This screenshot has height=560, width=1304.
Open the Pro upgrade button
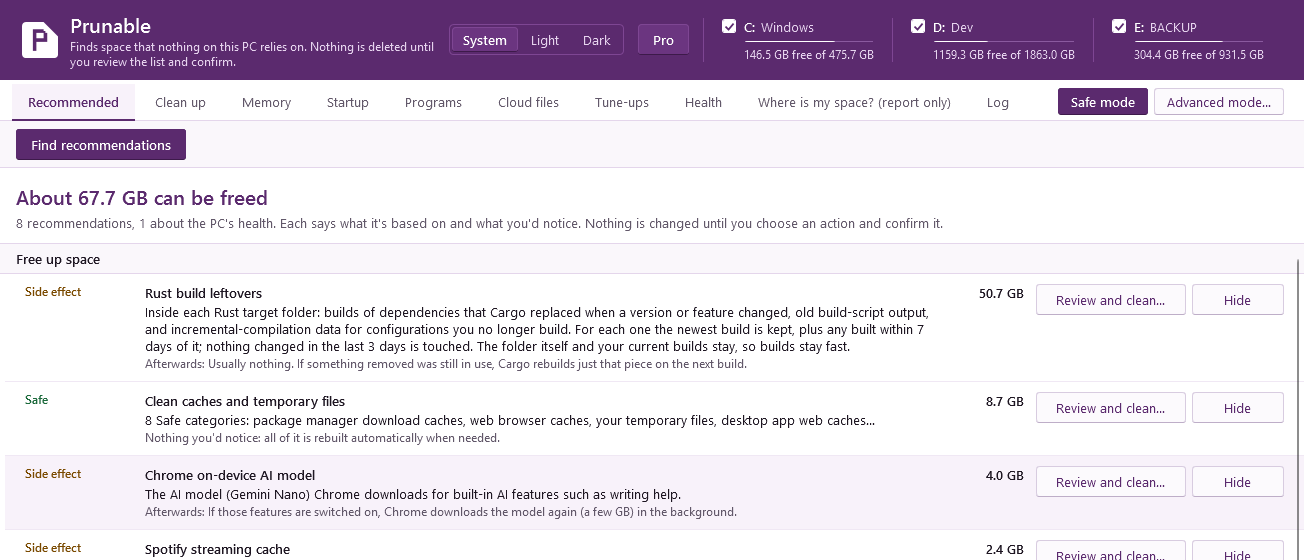click(663, 40)
